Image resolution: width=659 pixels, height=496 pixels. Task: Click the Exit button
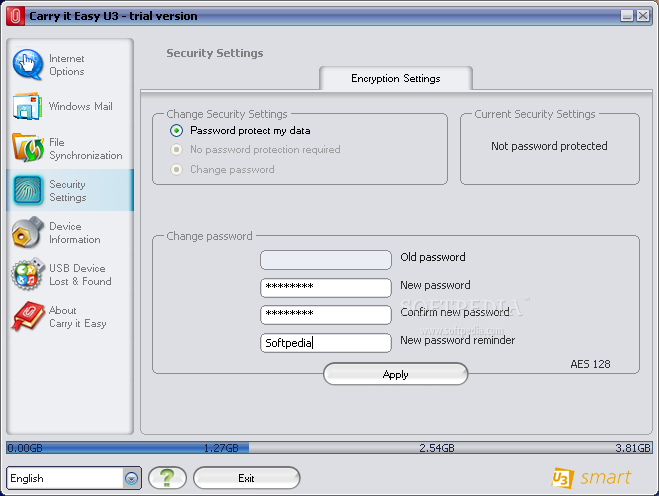(246, 478)
